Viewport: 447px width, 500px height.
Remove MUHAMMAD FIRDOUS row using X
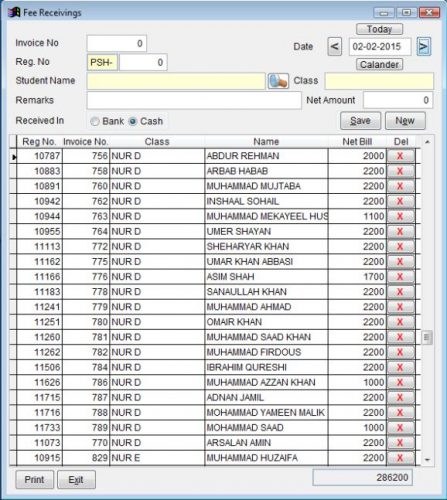(x=400, y=352)
